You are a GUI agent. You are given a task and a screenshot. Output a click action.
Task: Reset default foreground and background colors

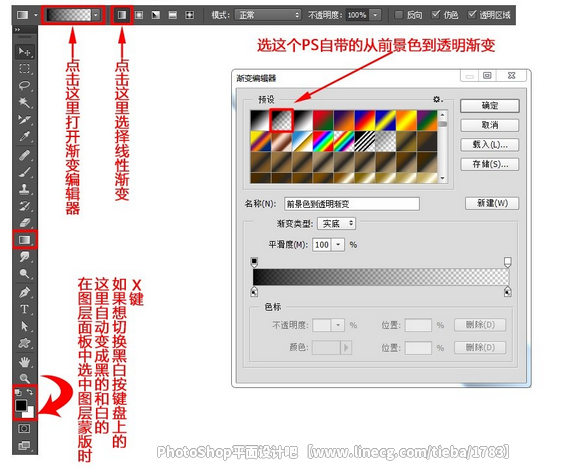click(19, 392)
